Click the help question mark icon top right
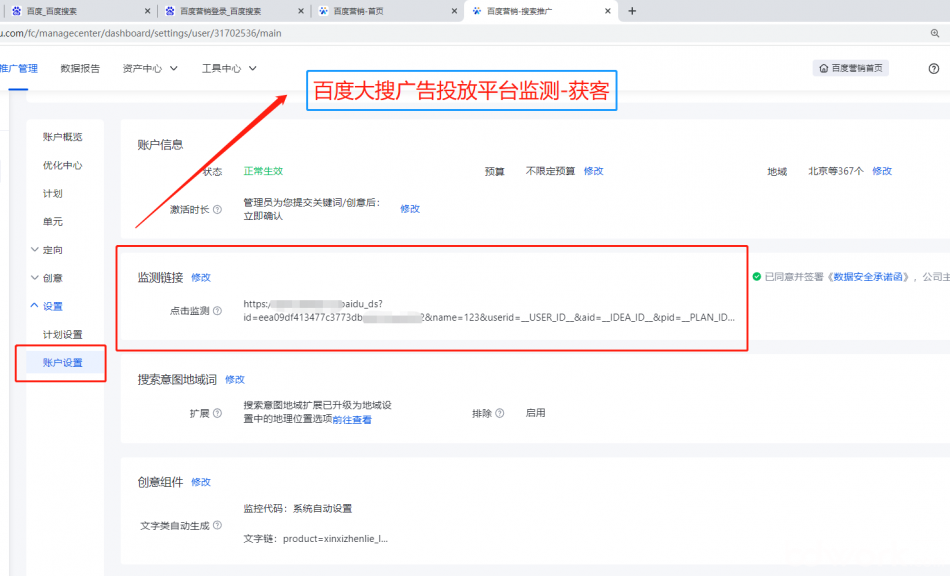Screen dimensions: 950x576 pos(934,68)
